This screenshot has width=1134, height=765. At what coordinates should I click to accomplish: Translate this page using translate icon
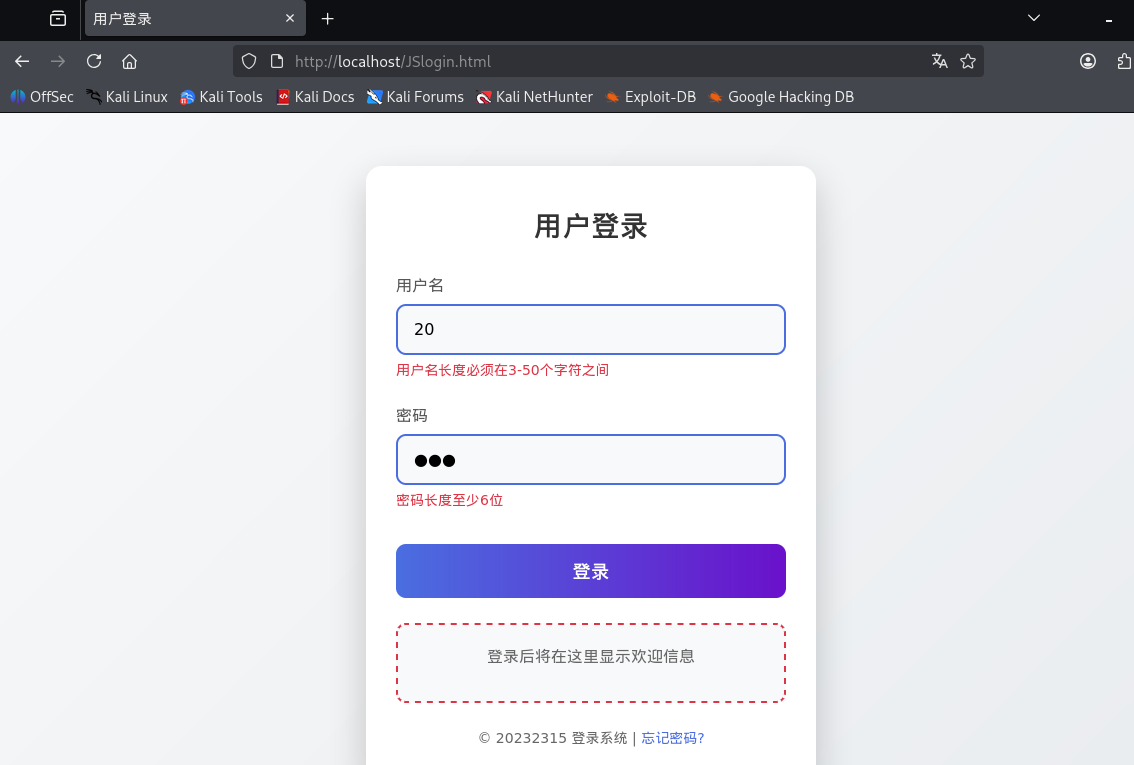(939, 61)
